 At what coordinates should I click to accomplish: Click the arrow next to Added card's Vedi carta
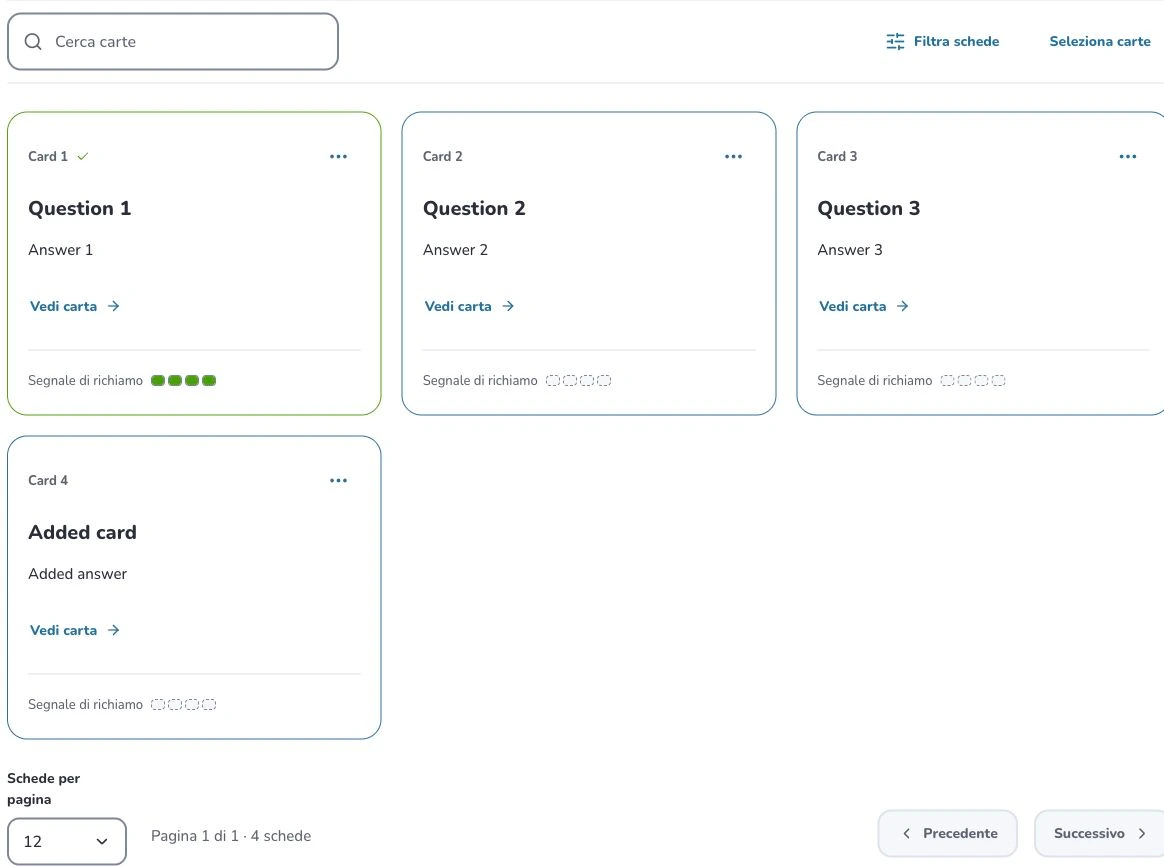[x=114, y=630]
